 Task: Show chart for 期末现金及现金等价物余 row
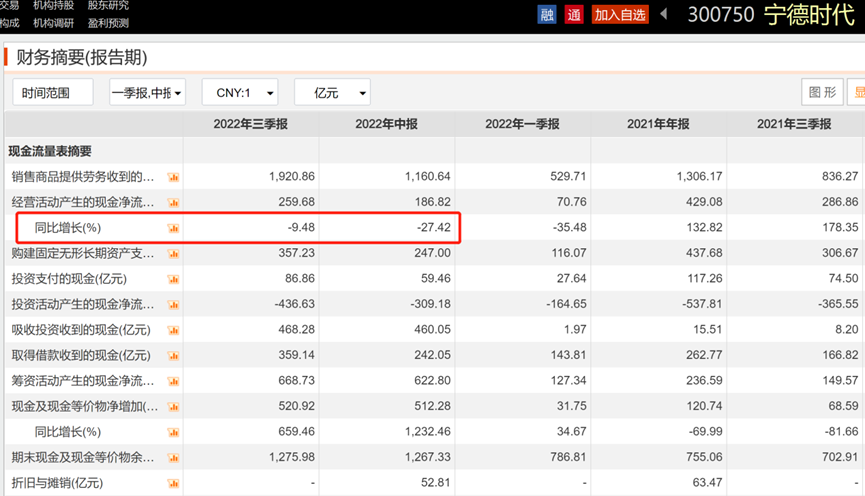(173, 458)
